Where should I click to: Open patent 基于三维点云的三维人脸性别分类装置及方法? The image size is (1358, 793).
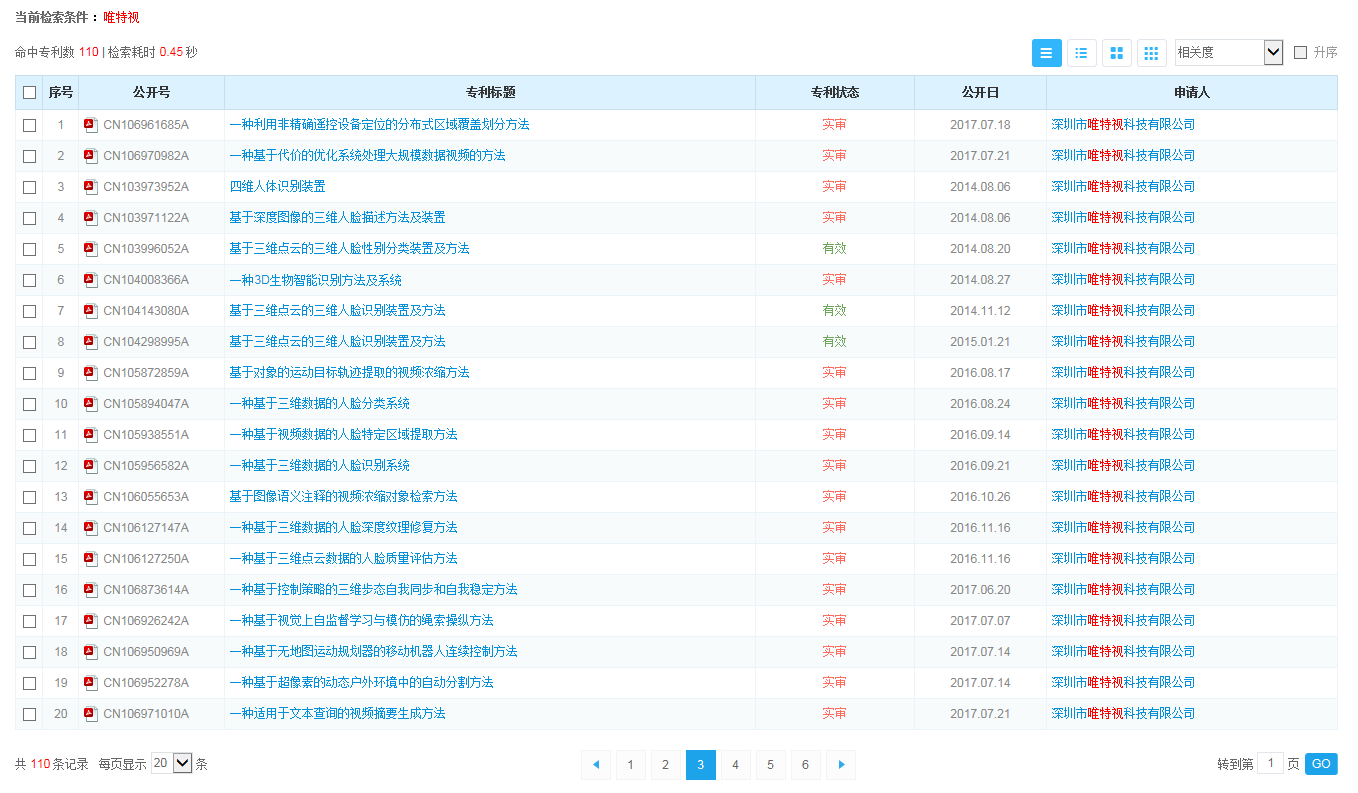click(x=349, y=249)
